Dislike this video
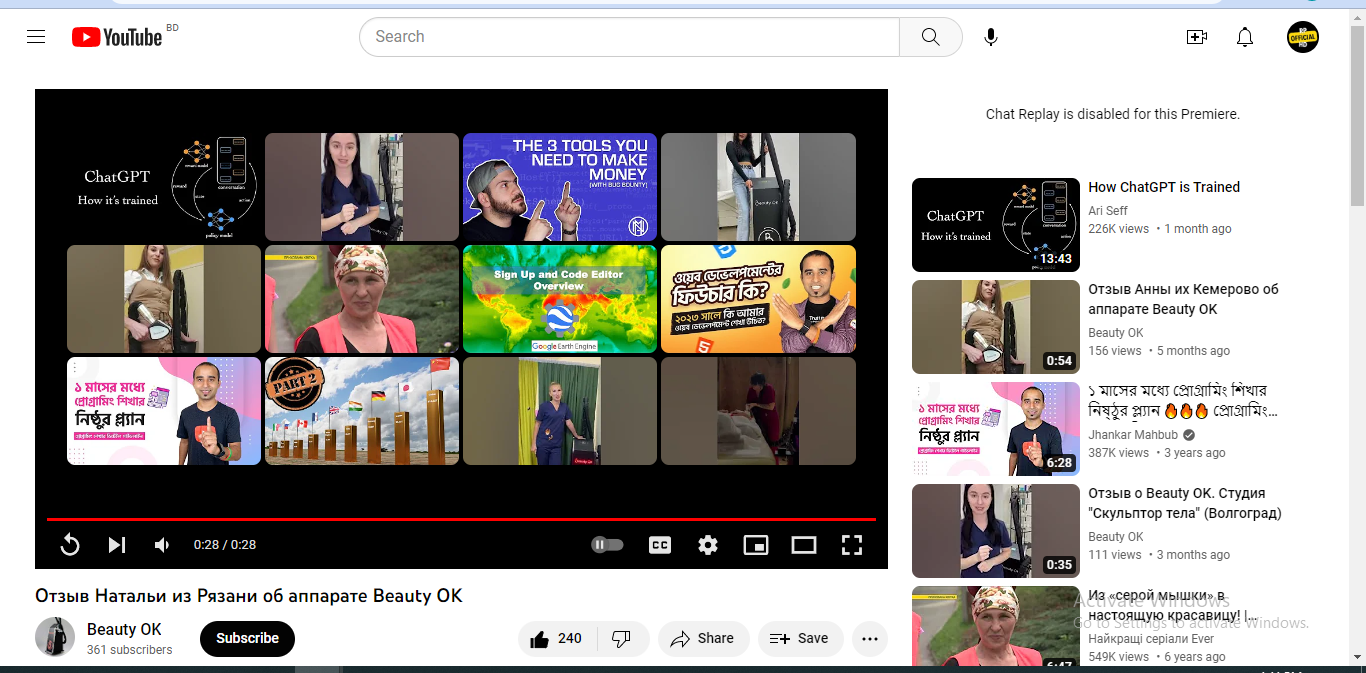Image resolution: width=1366 pixels, height=673 pixels. [623, 639]
